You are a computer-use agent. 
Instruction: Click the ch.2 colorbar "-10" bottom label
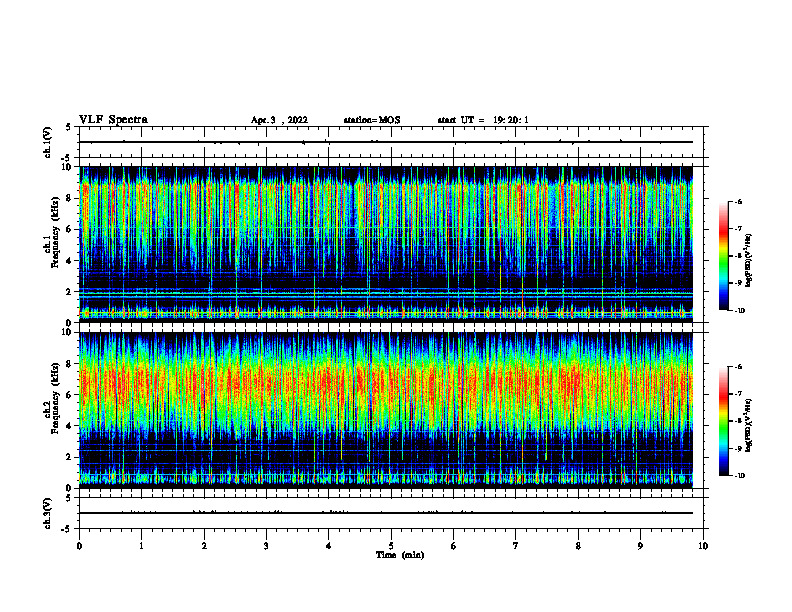coord(740,476)
